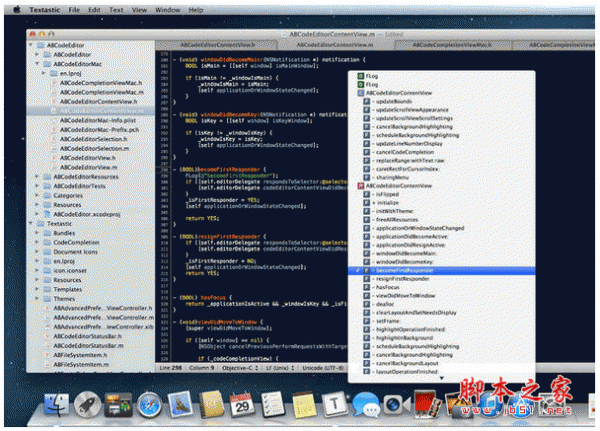This screenshot has height=431, width=600.
Task: Jump to updateScrollViewAppearance in symbol list
Action: pyautogui.click(x=412, y=110)
